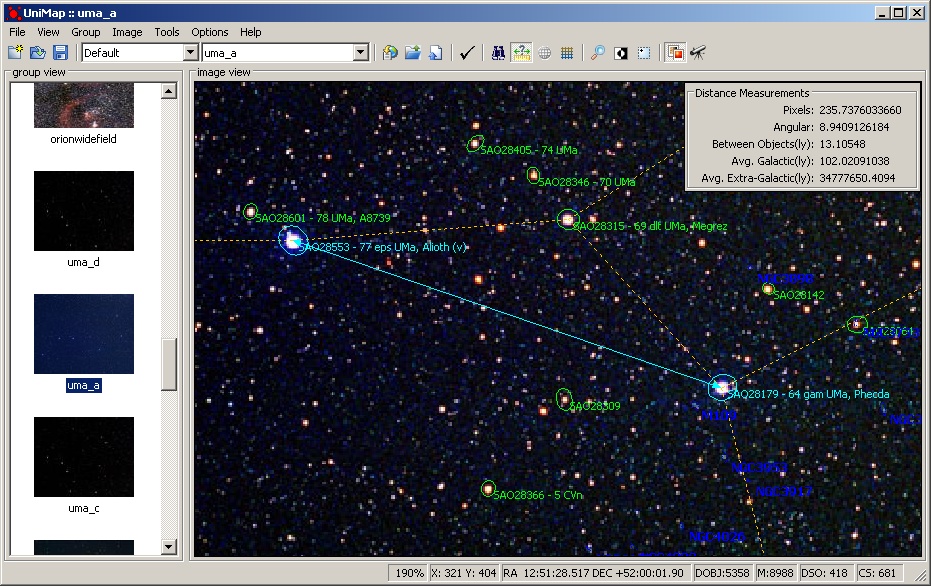Click the new image toolbar icon
931x586 pixels.
click(15, 53)
